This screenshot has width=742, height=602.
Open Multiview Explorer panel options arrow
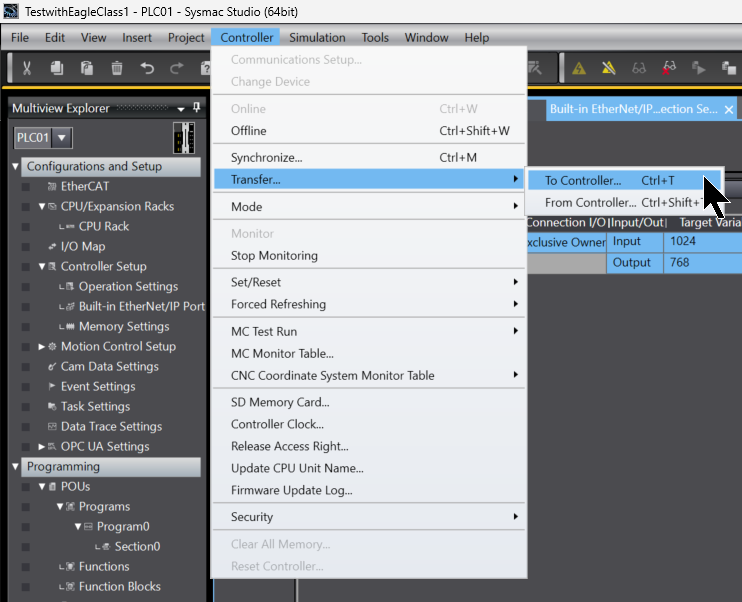(181, 109)
